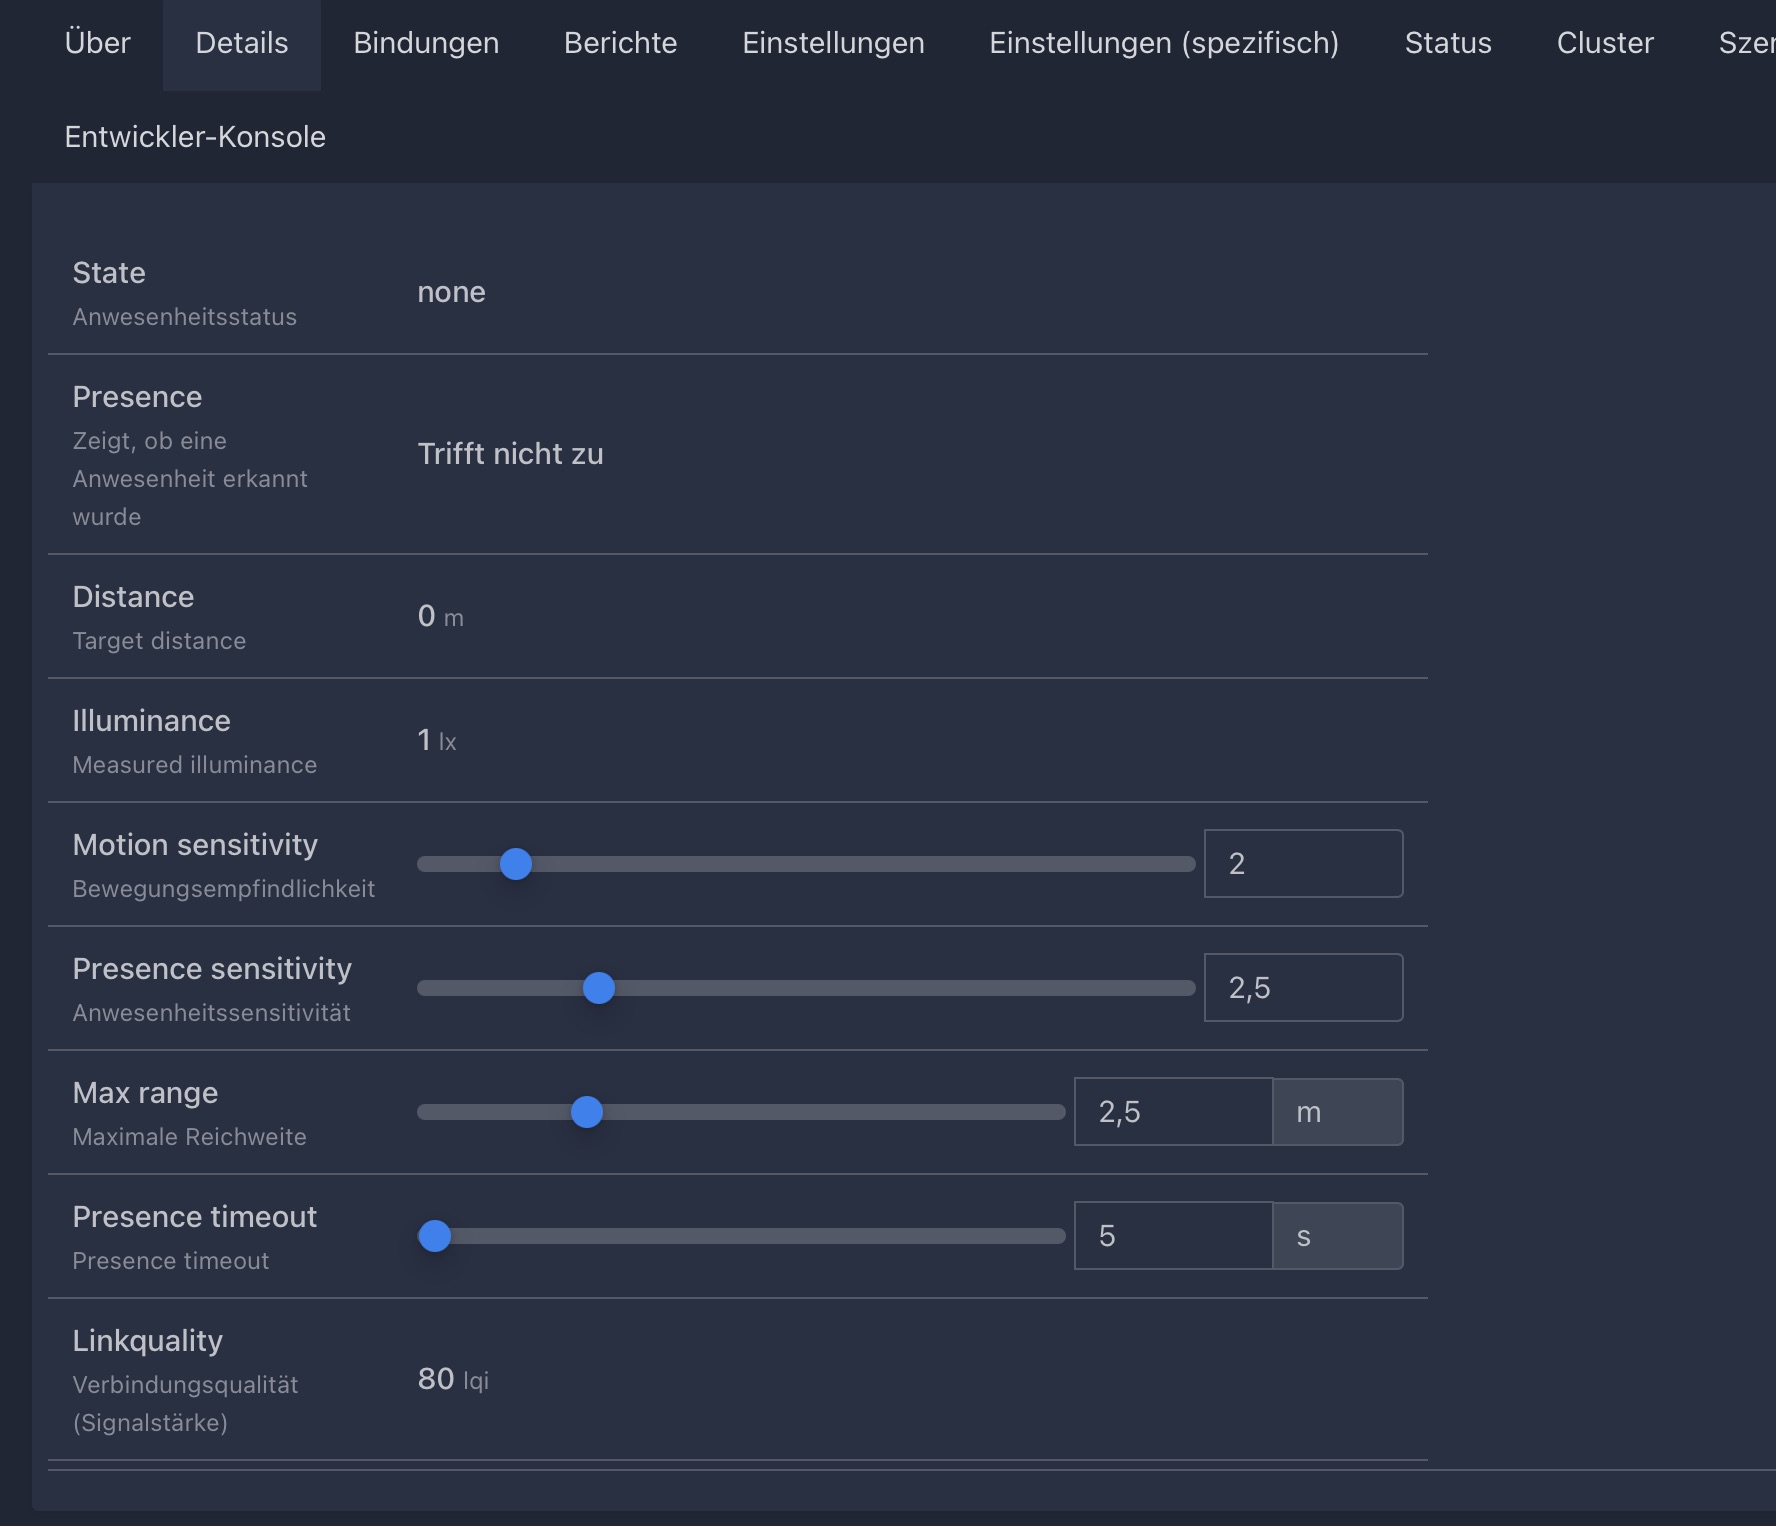Go to the Einstellungen tab
The height and width of the screenshot is (1526, 1776).
tap(833, 43)
